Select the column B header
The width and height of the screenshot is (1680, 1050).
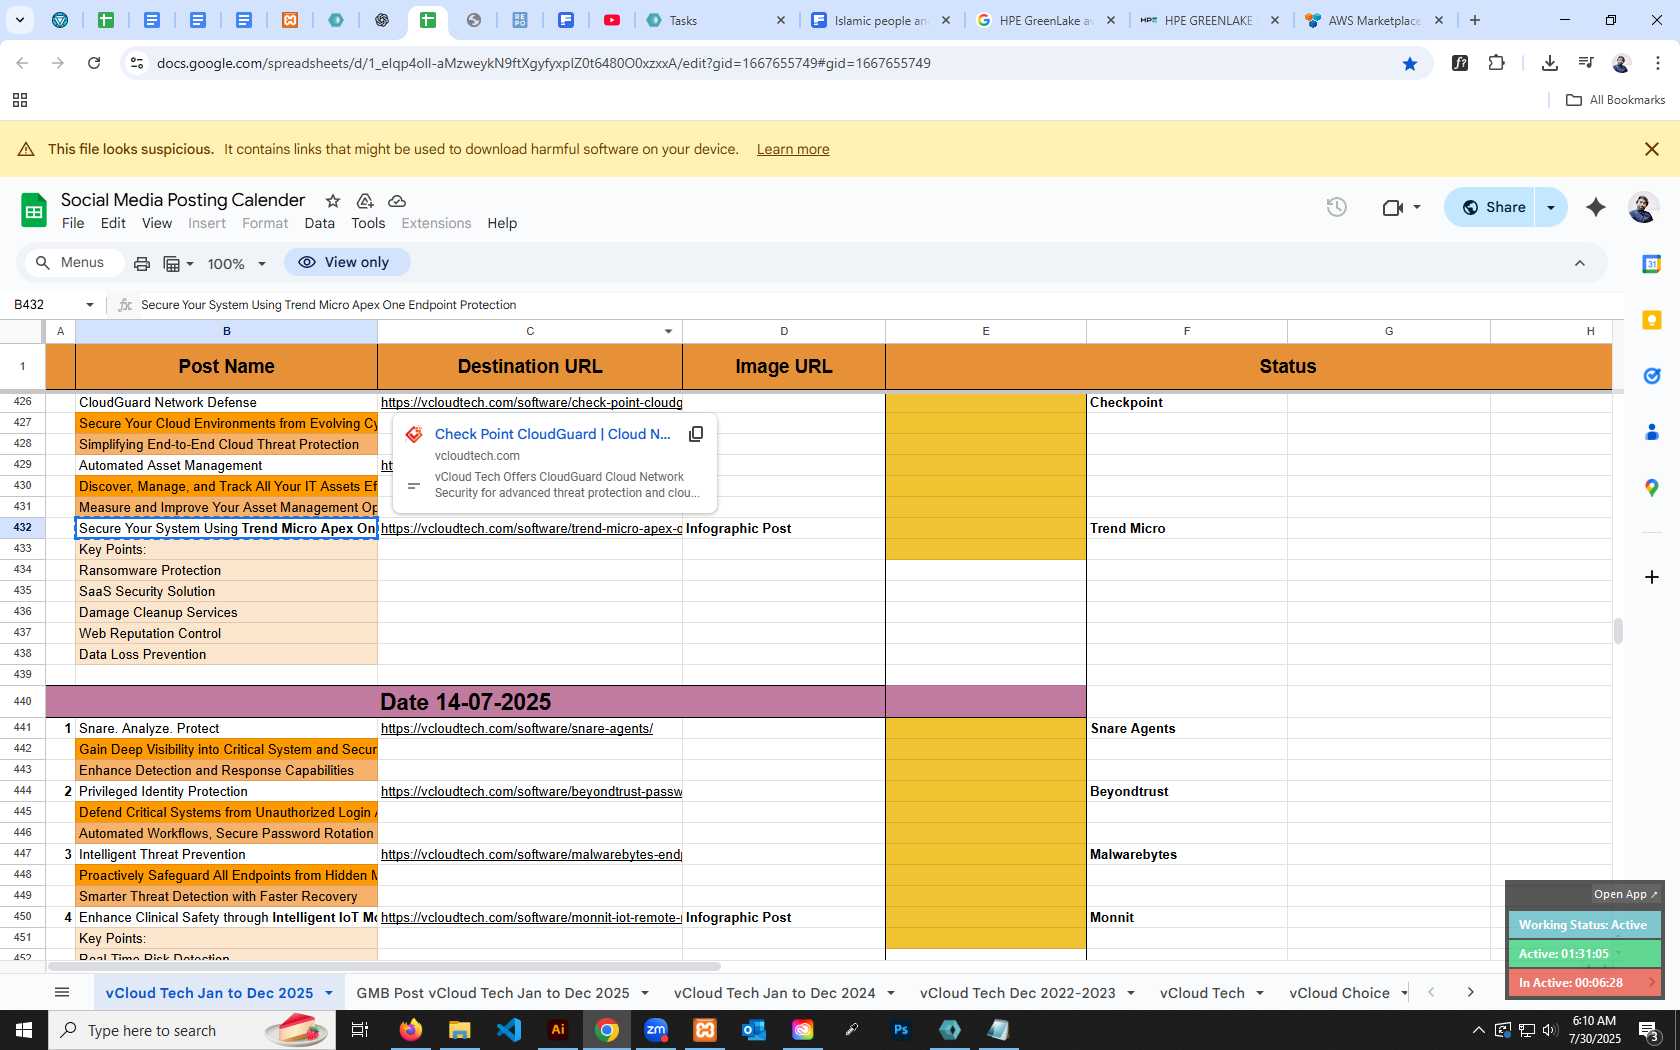tap(226, 331)
